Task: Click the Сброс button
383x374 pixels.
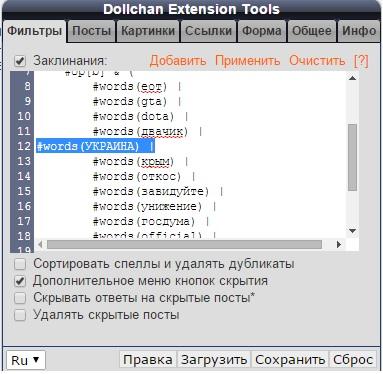Action: click(353, 360)
